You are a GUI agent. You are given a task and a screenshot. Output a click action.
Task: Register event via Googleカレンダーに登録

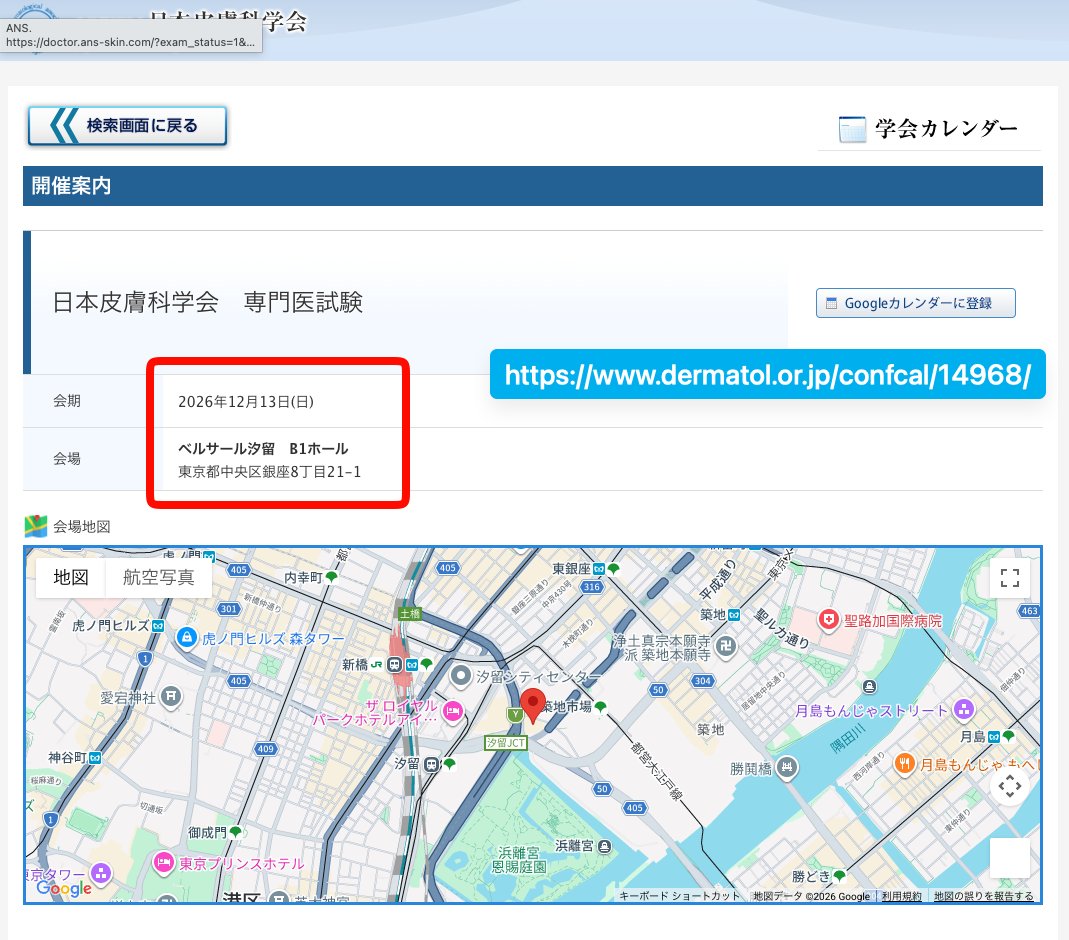click(915, 302)
